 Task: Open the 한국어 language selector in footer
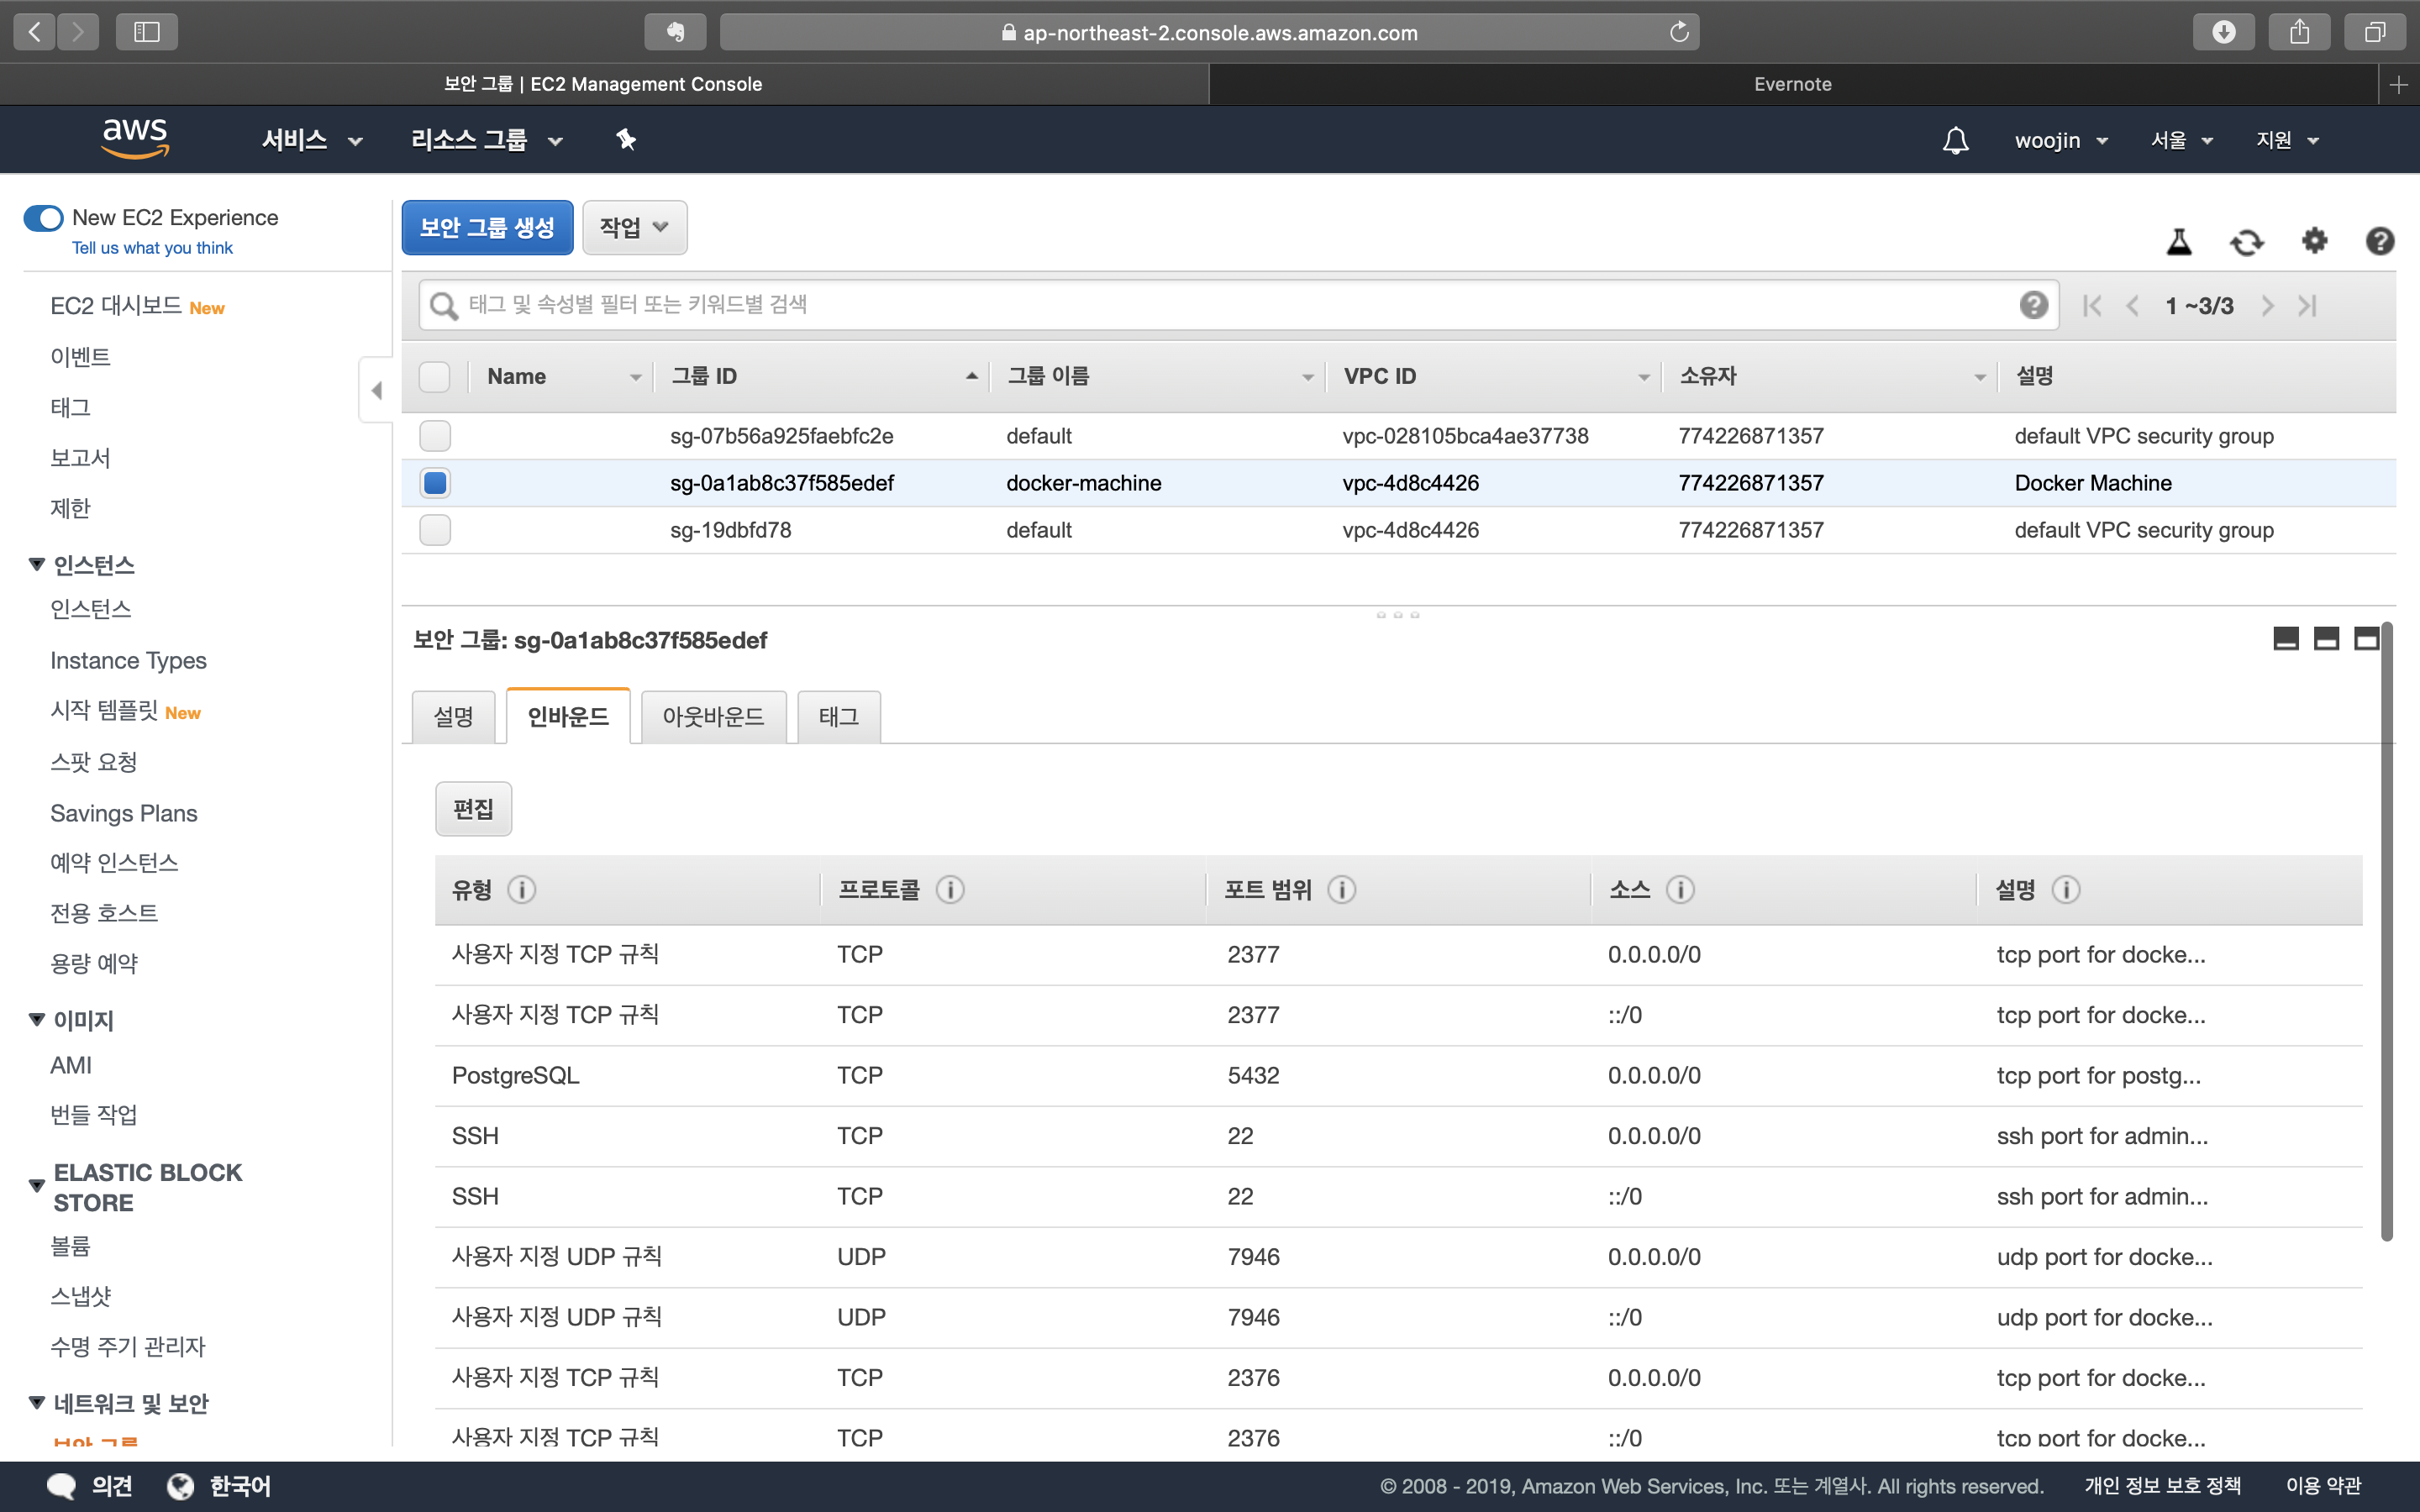point(219,1487)
